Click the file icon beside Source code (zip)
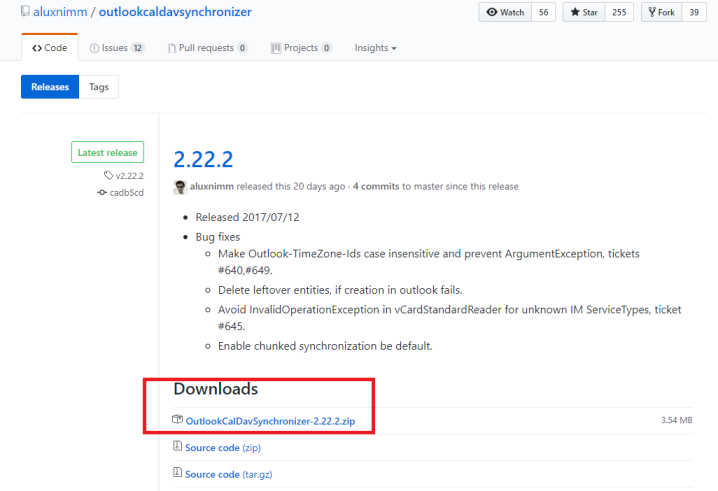 (x=177, y=446)
